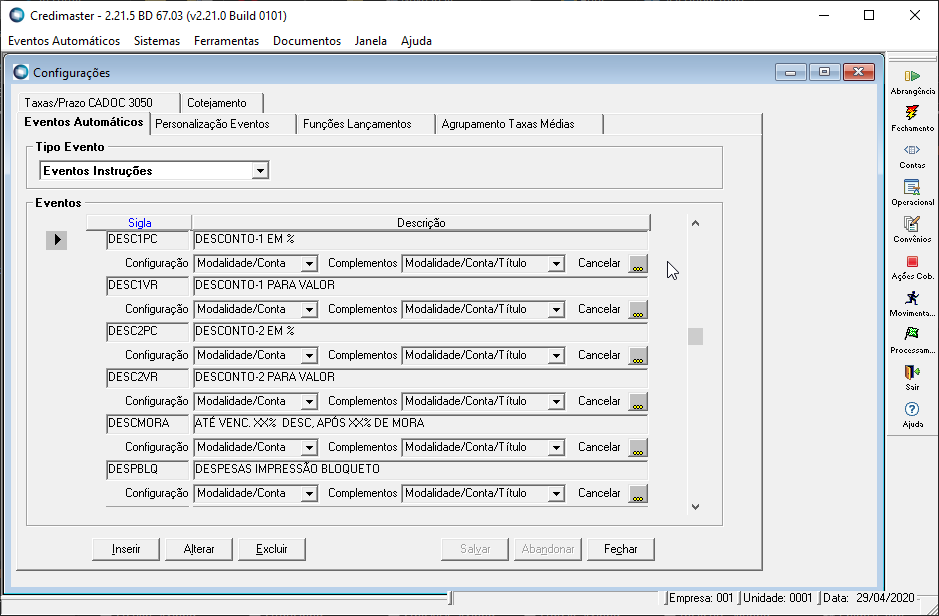Open Configuração dropdown for DESCMORA
Image resolution: width=939 pixels, height=616 pixels.
309,447
